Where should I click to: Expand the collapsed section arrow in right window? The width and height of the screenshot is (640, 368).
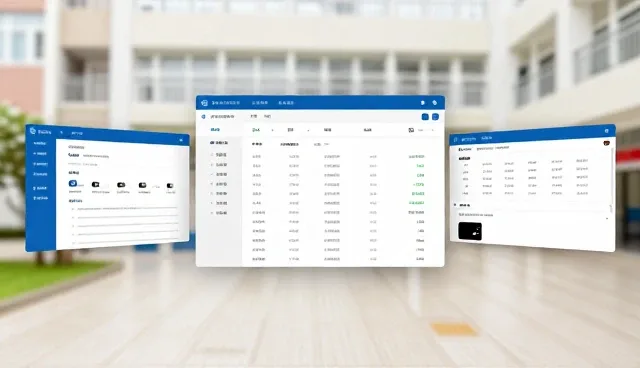[x=455, y=205]
